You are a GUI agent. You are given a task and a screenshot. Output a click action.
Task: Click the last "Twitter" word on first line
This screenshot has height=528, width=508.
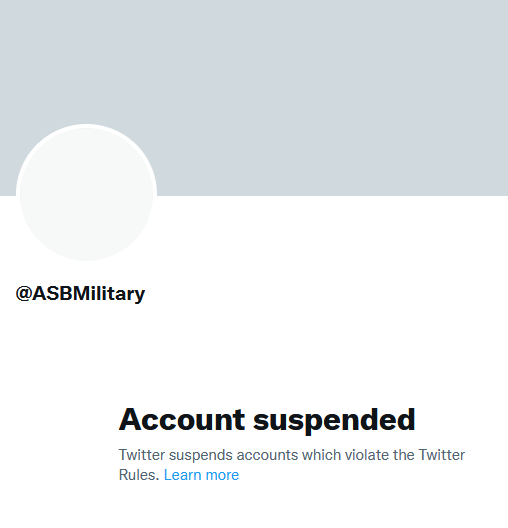tap(442, 455)
